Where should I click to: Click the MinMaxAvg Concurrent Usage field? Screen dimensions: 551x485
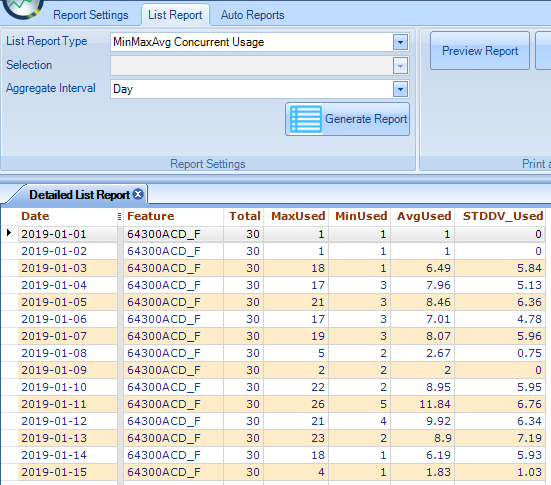point(252,42)
